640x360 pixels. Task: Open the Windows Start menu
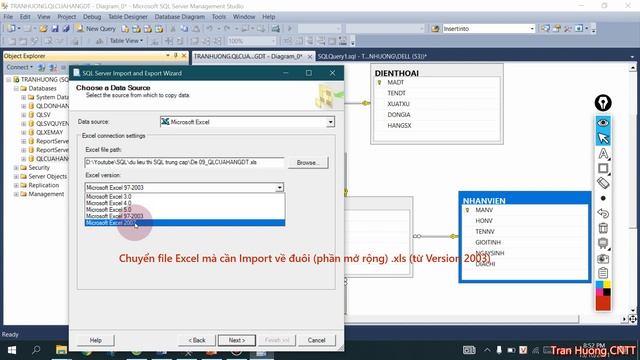point(12,350)
